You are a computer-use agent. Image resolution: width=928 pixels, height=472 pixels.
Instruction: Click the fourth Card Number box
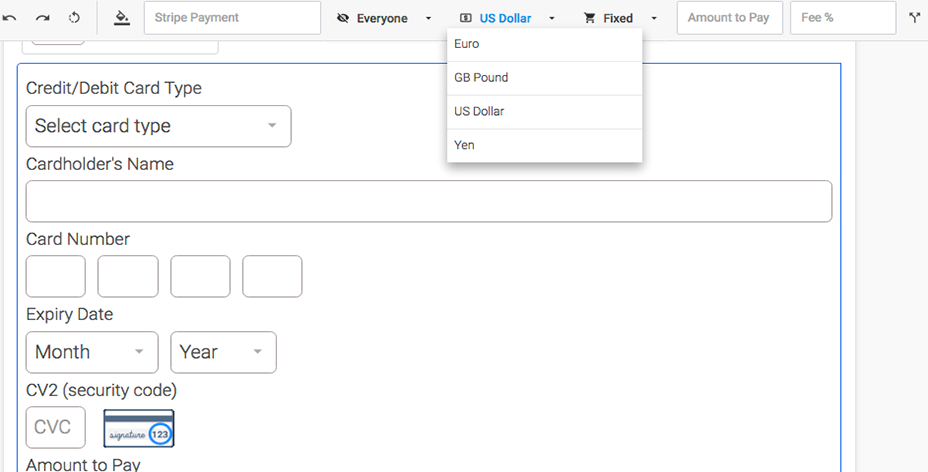pos(272,276)
